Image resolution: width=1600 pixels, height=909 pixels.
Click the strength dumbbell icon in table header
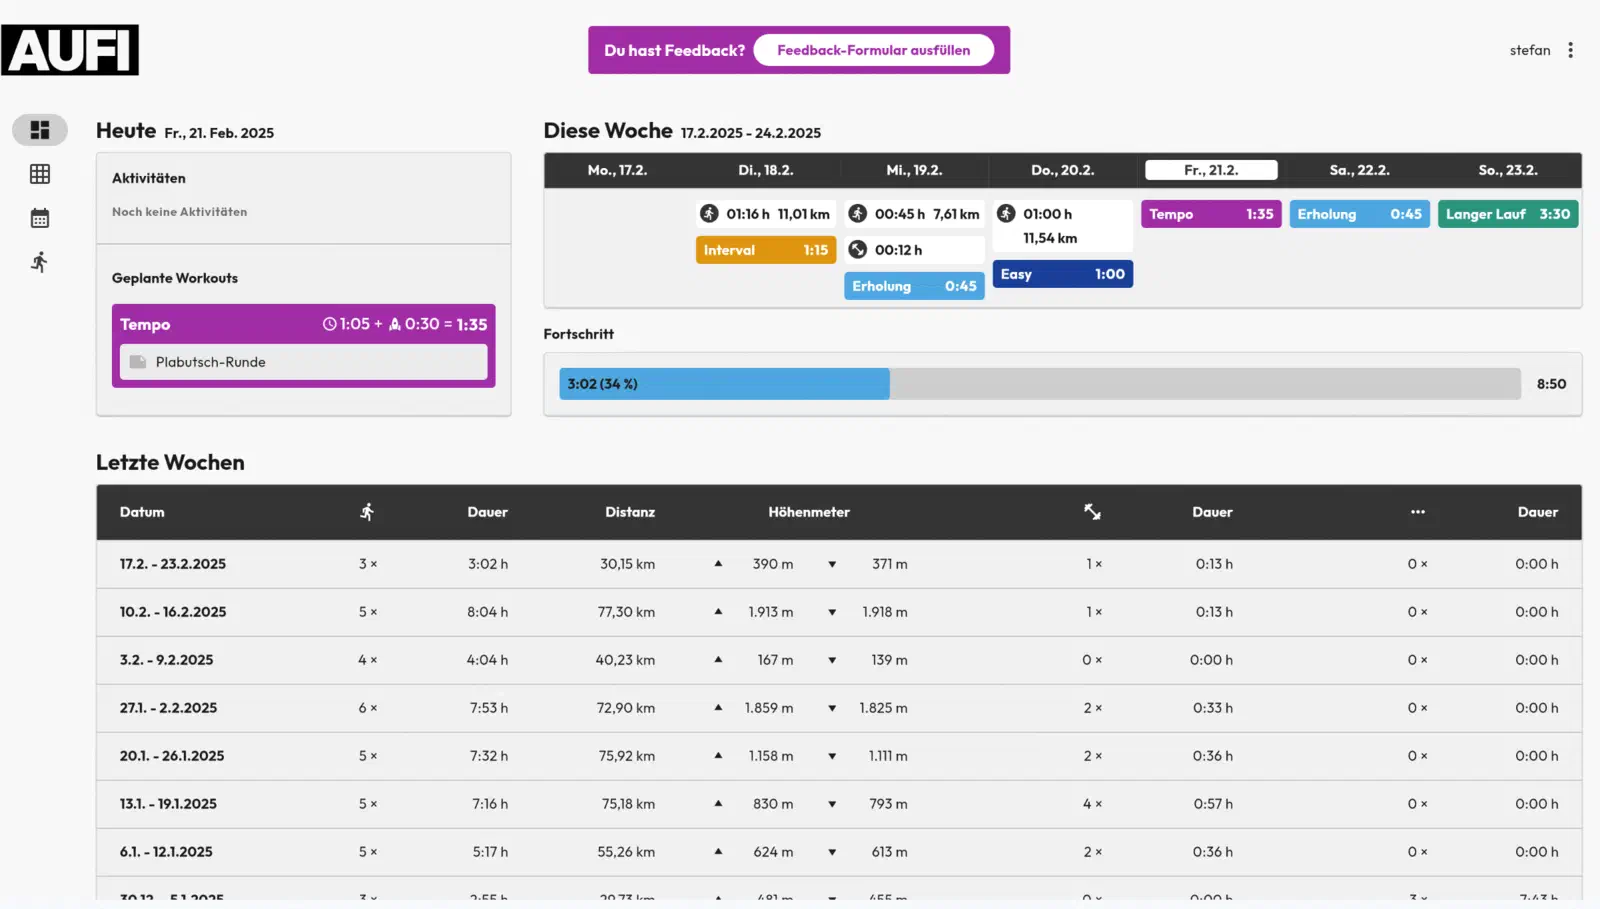pos(1092,512)
